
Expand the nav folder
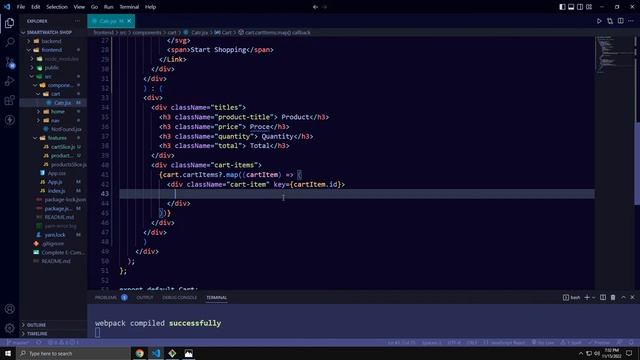coord(53,120)
